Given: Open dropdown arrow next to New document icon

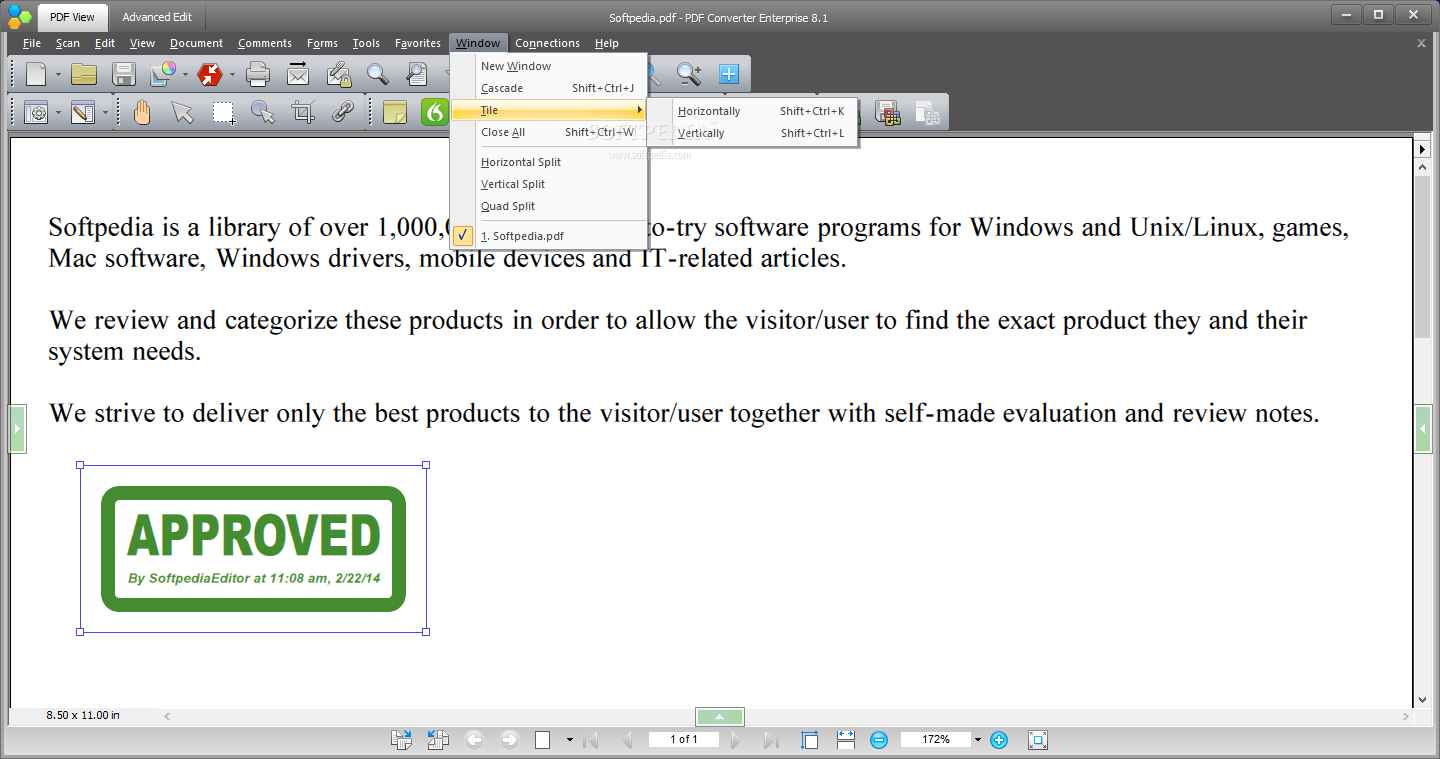Looking at the screenshot, I should click(x=58, y=74).
